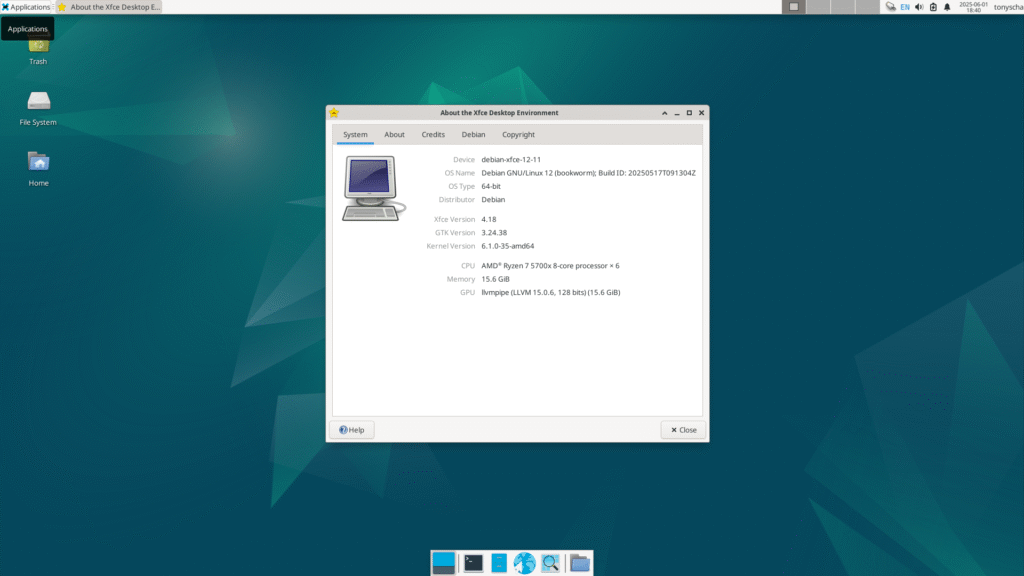The image size is (1024, 576).
Task: Click the computer illustration image
Action: (x=374, y=188)
